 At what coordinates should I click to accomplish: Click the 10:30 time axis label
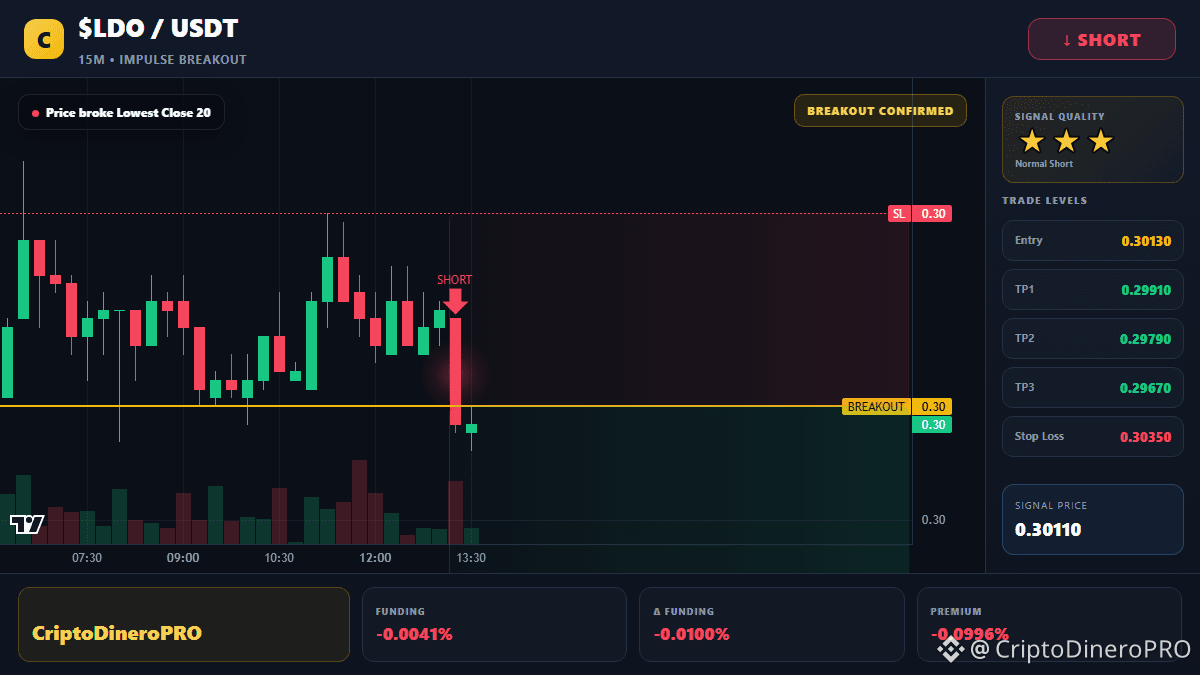[279, 558]
